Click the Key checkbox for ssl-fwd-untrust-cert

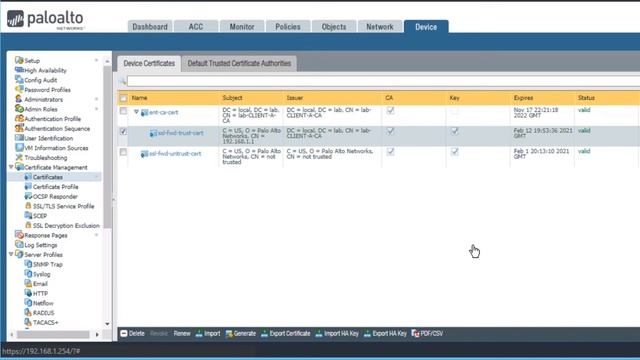455,151
